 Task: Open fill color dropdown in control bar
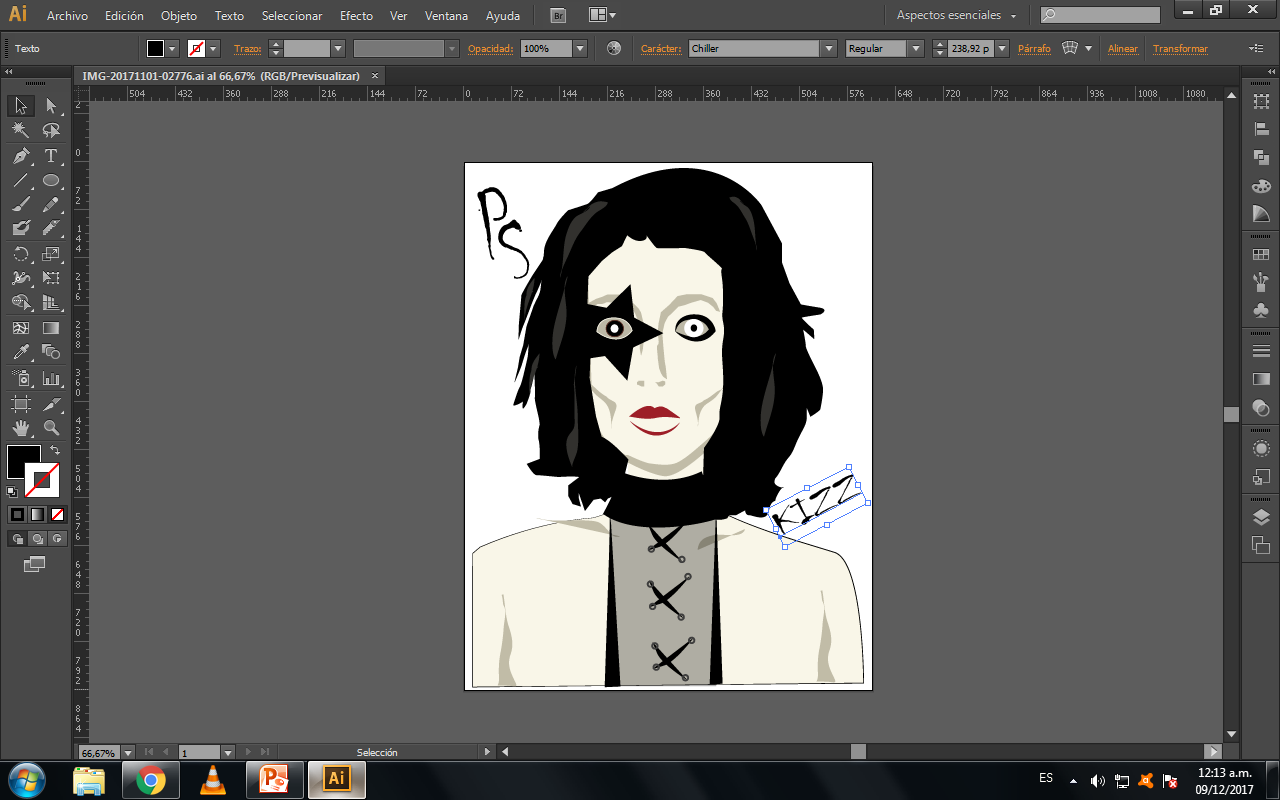pyautogui.click(x=173, y=48)
